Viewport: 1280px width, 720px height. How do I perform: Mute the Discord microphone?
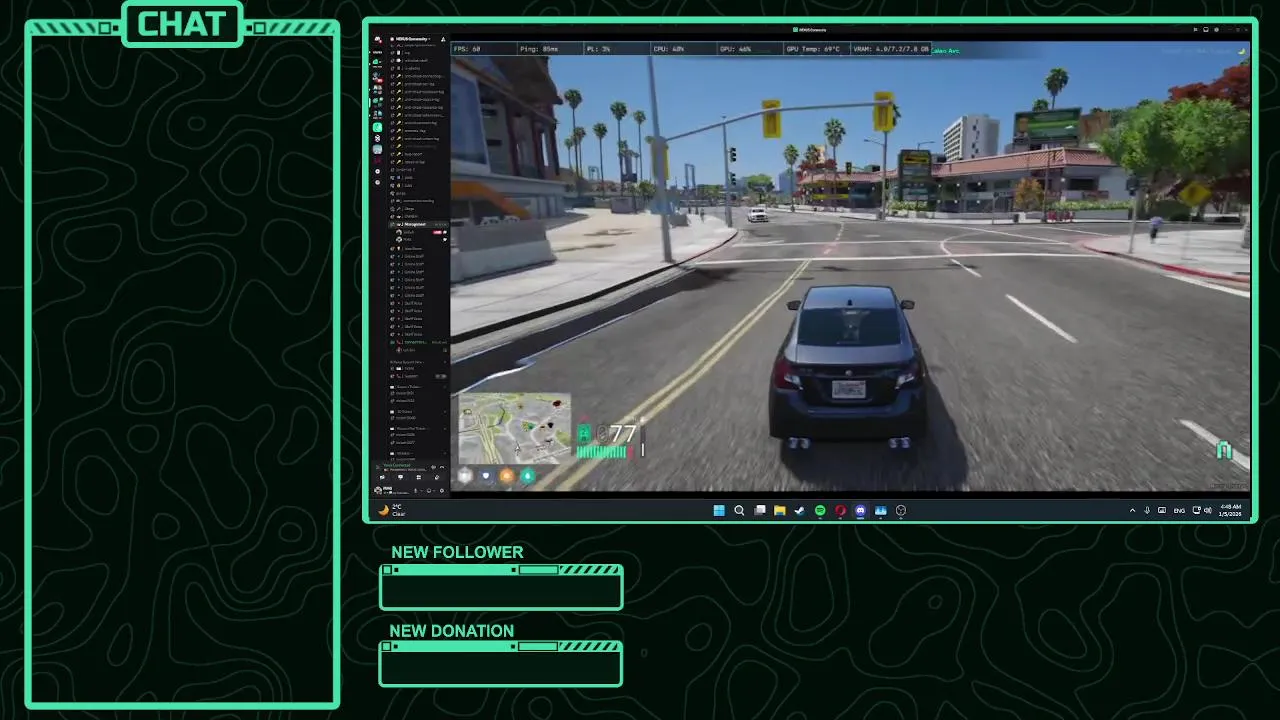pyautogui.click(x=415, y=490)
